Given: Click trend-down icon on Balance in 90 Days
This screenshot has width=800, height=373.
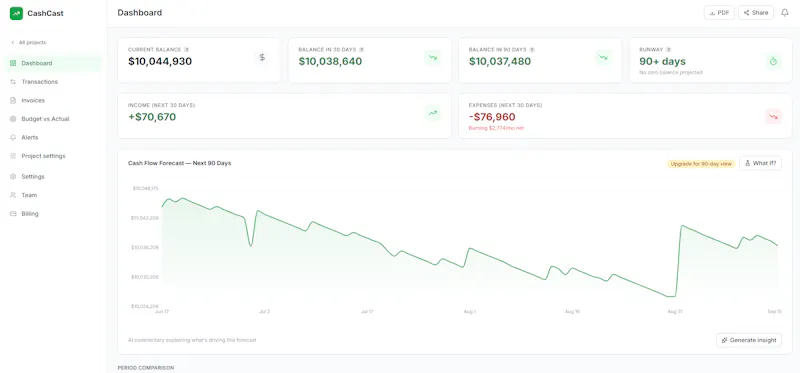Looking at the screenshot, I should 603,58.
